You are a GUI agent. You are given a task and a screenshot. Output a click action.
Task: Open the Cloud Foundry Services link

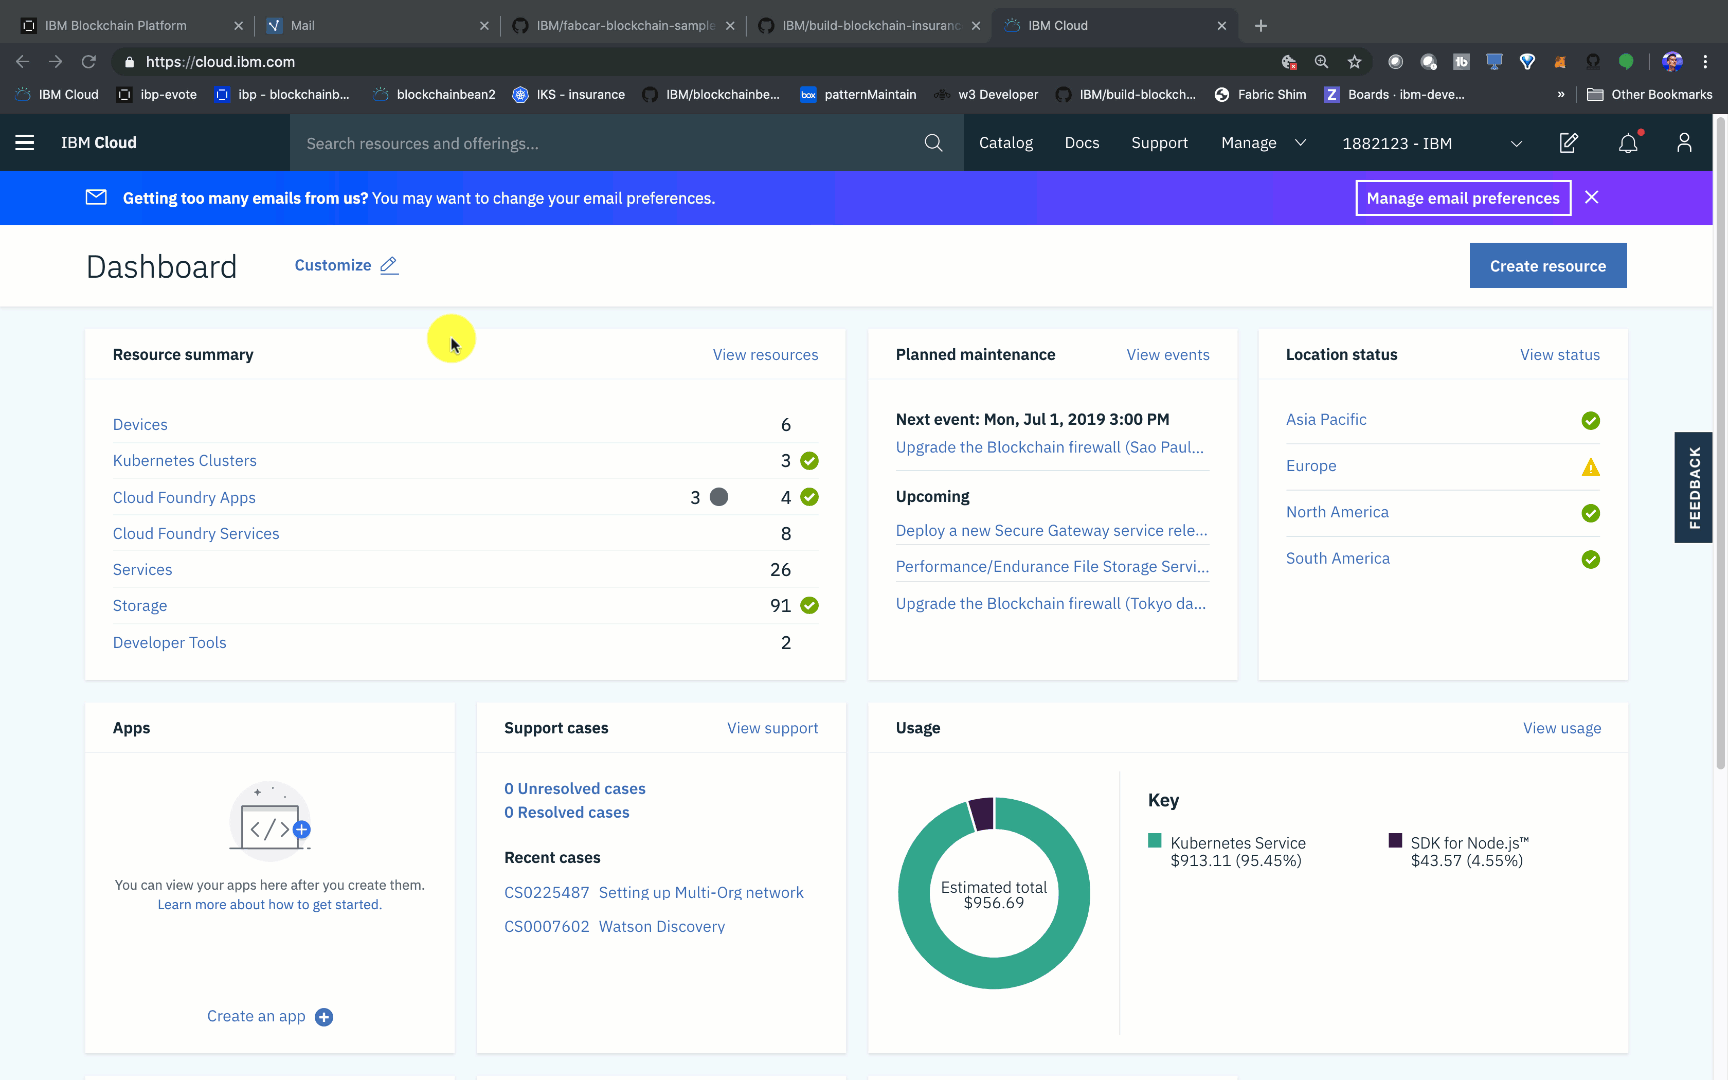[196, 534]
